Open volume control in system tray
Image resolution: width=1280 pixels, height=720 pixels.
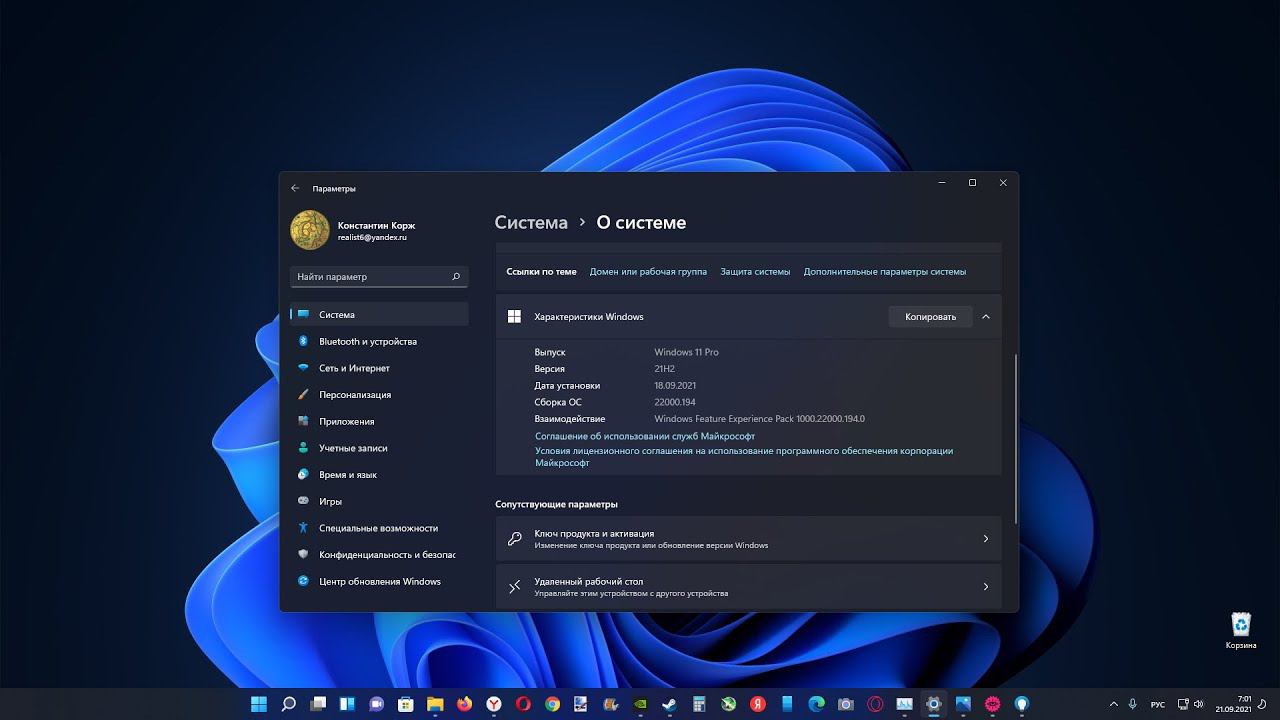point(1198,704)
